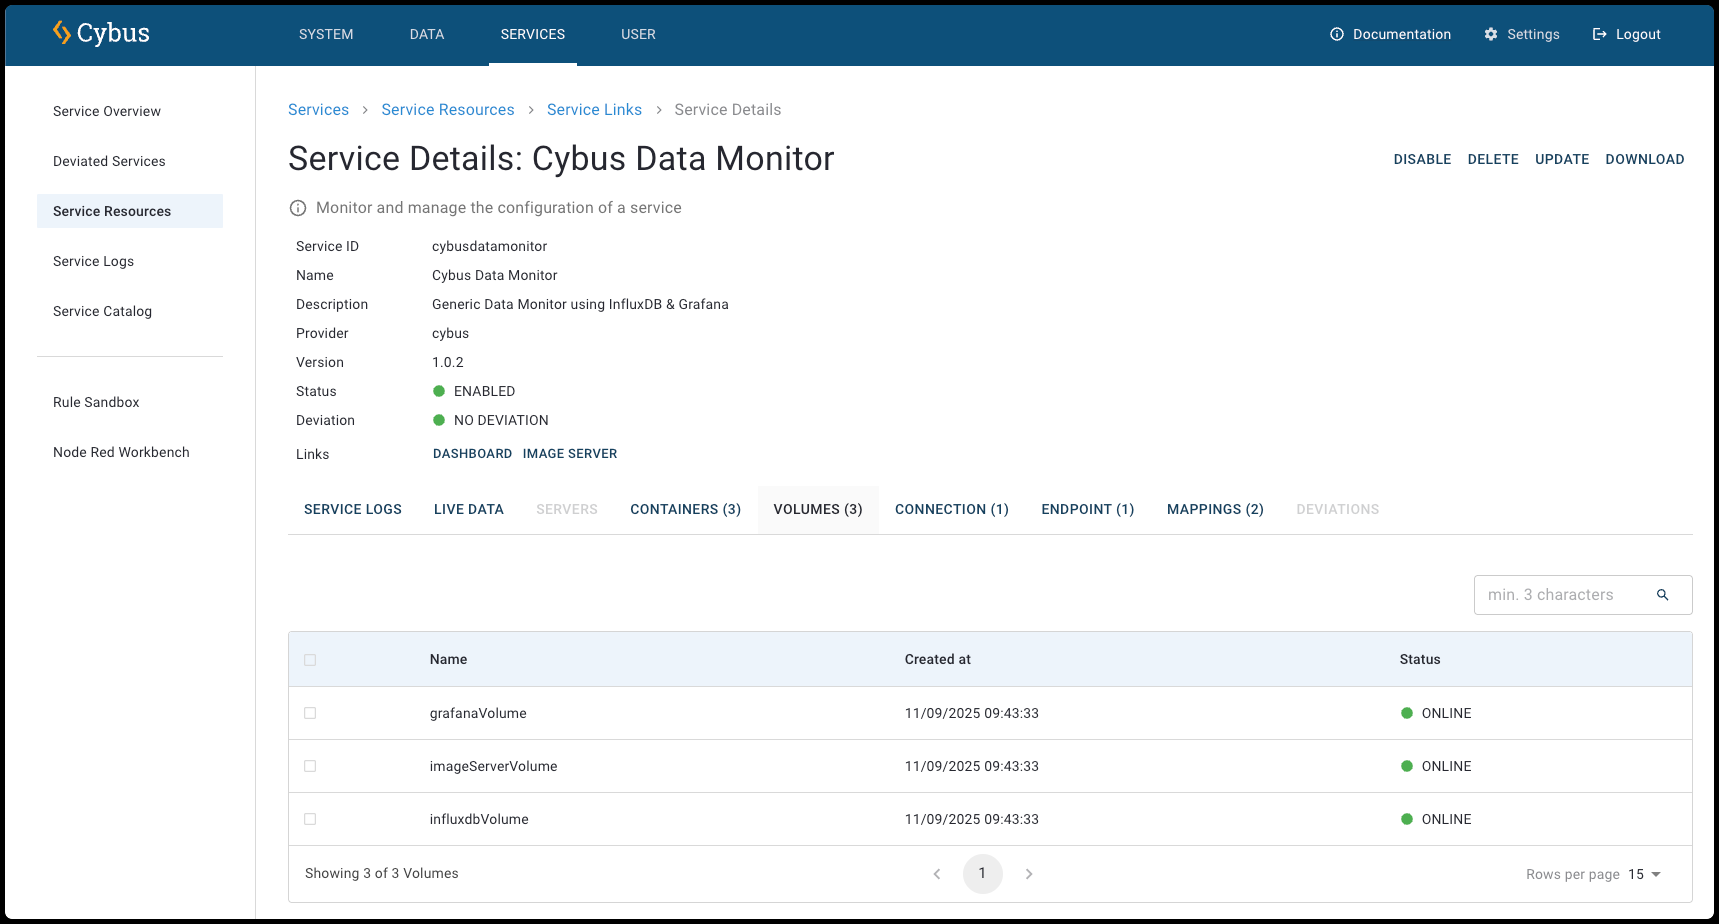Go to previous page arrow
This screenshot has width=1719, height=924.
pos(937,874)
